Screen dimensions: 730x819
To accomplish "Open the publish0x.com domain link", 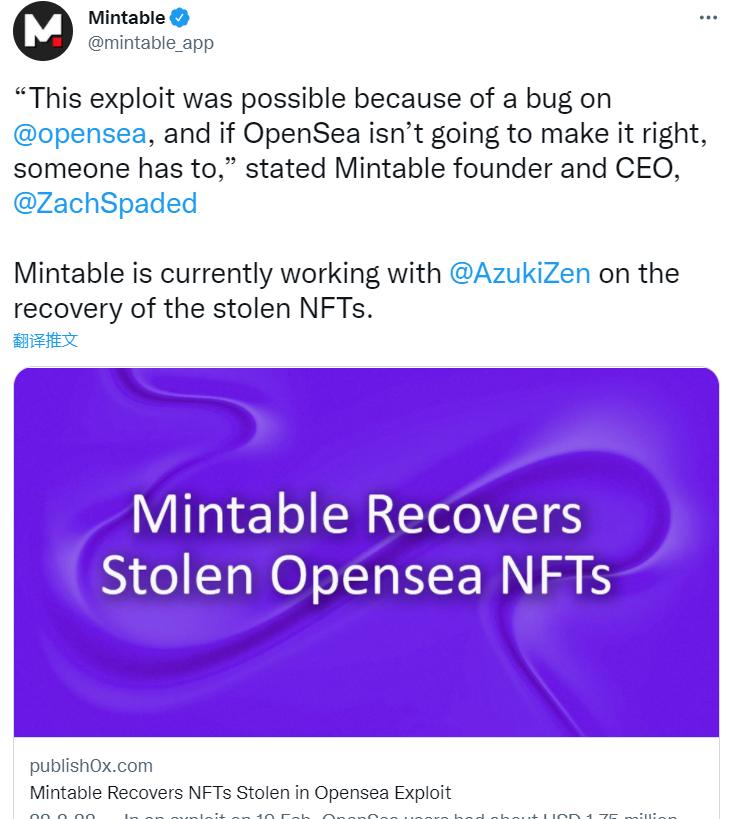I will pos(92,765).
